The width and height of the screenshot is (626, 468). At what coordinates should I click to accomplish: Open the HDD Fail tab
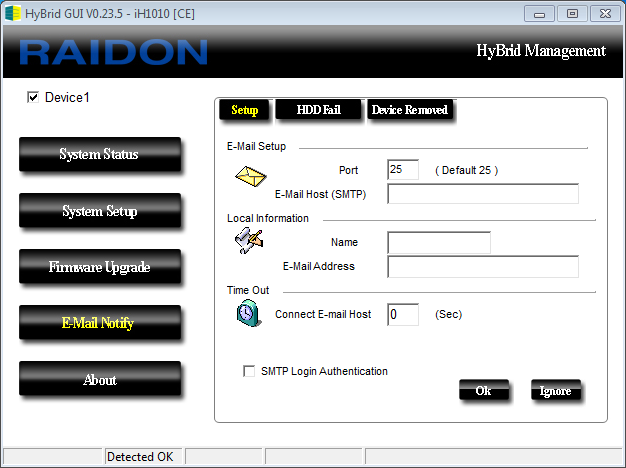(x=318, y=110)
